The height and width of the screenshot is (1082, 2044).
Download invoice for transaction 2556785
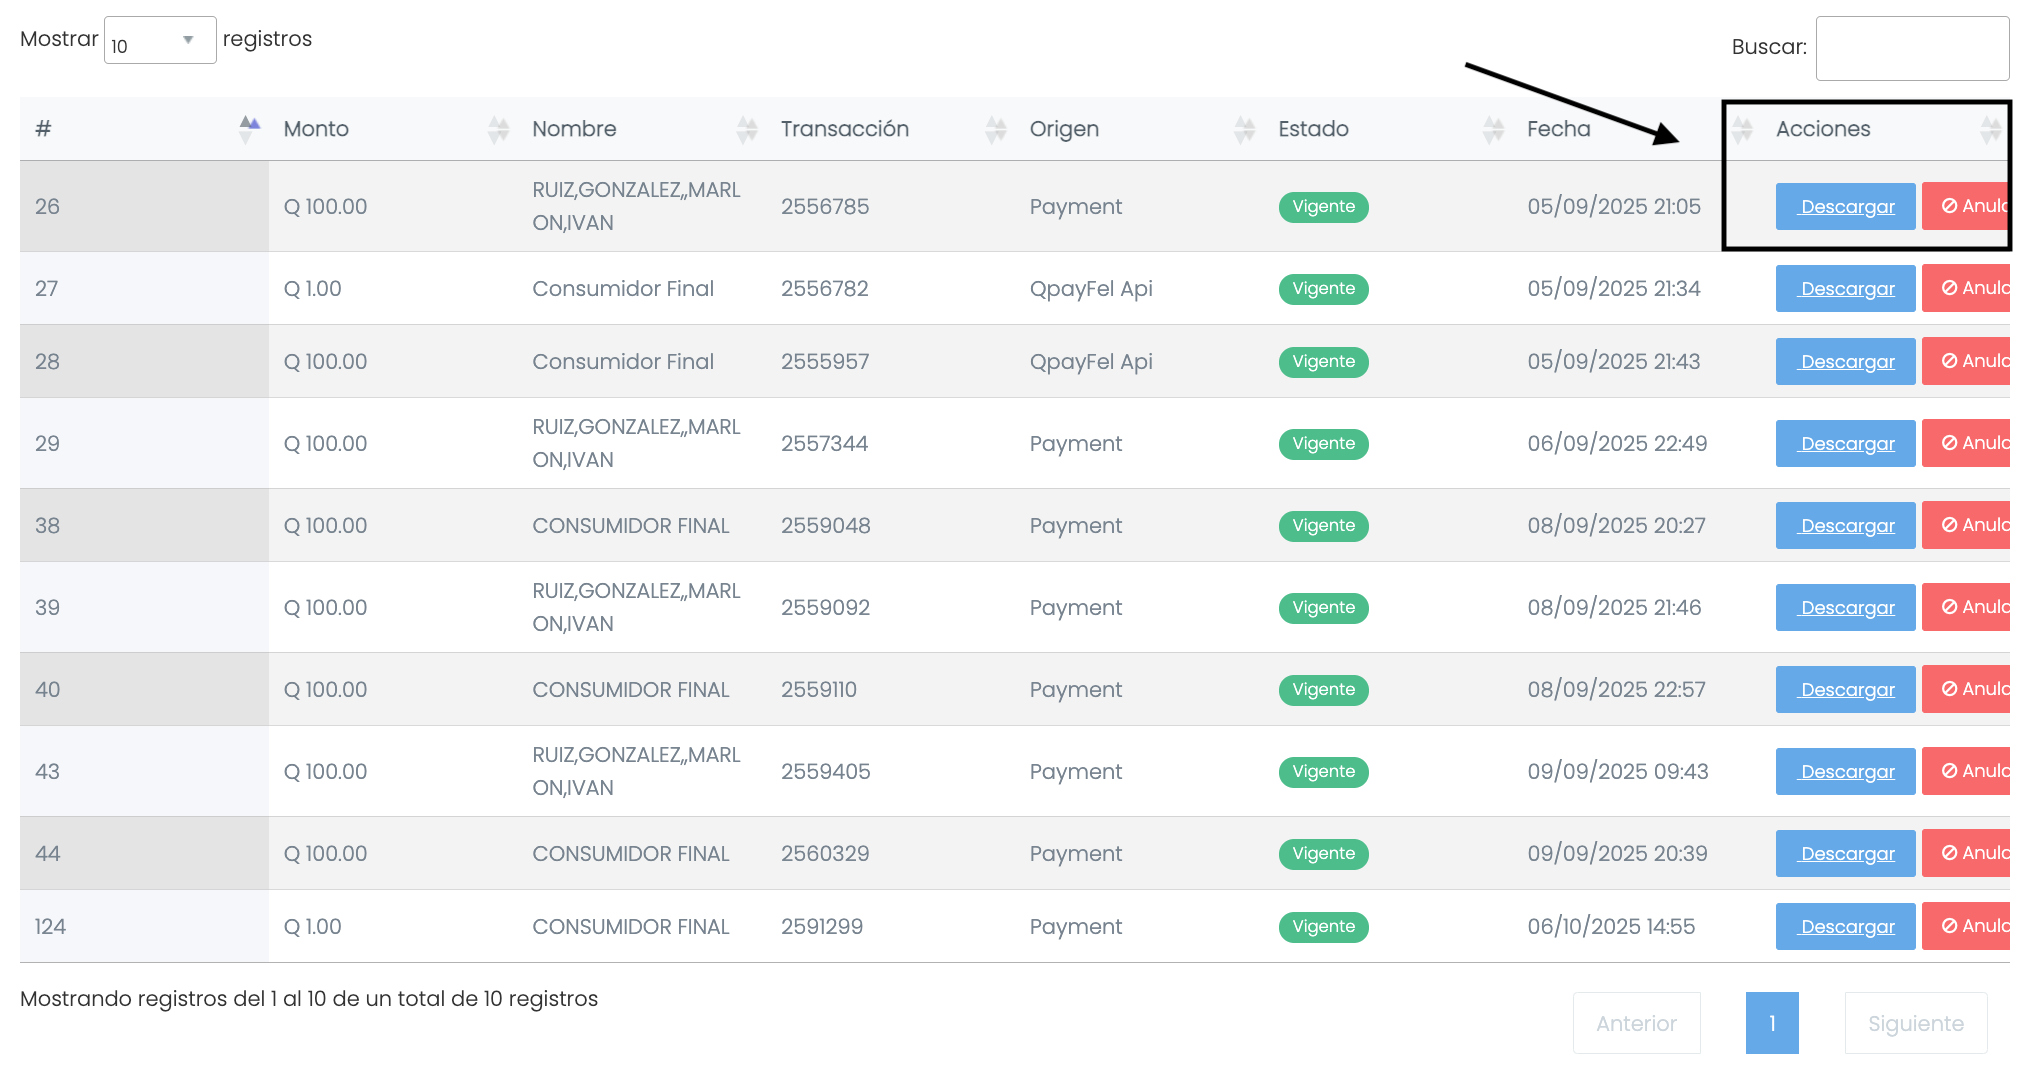pyautogui.click(x=1845, y=207)
